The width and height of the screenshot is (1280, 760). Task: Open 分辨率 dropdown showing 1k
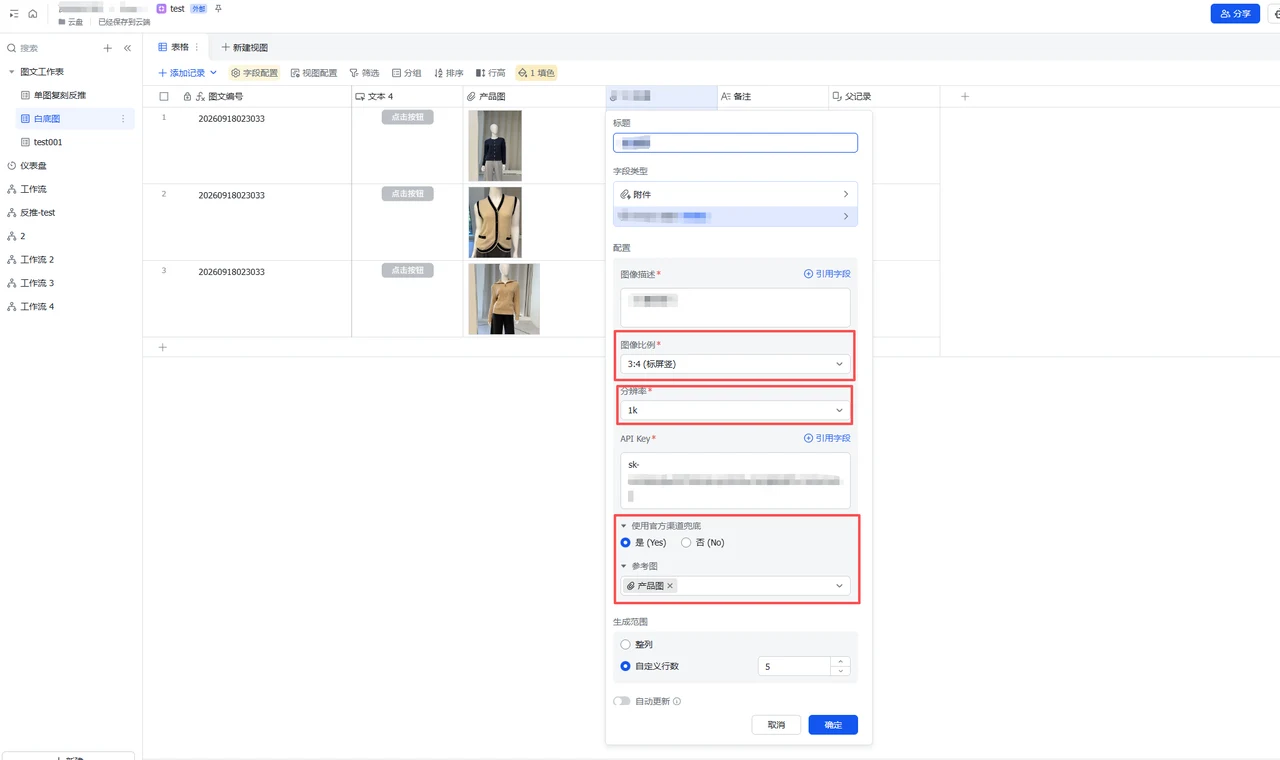click(x=735, y=410)
